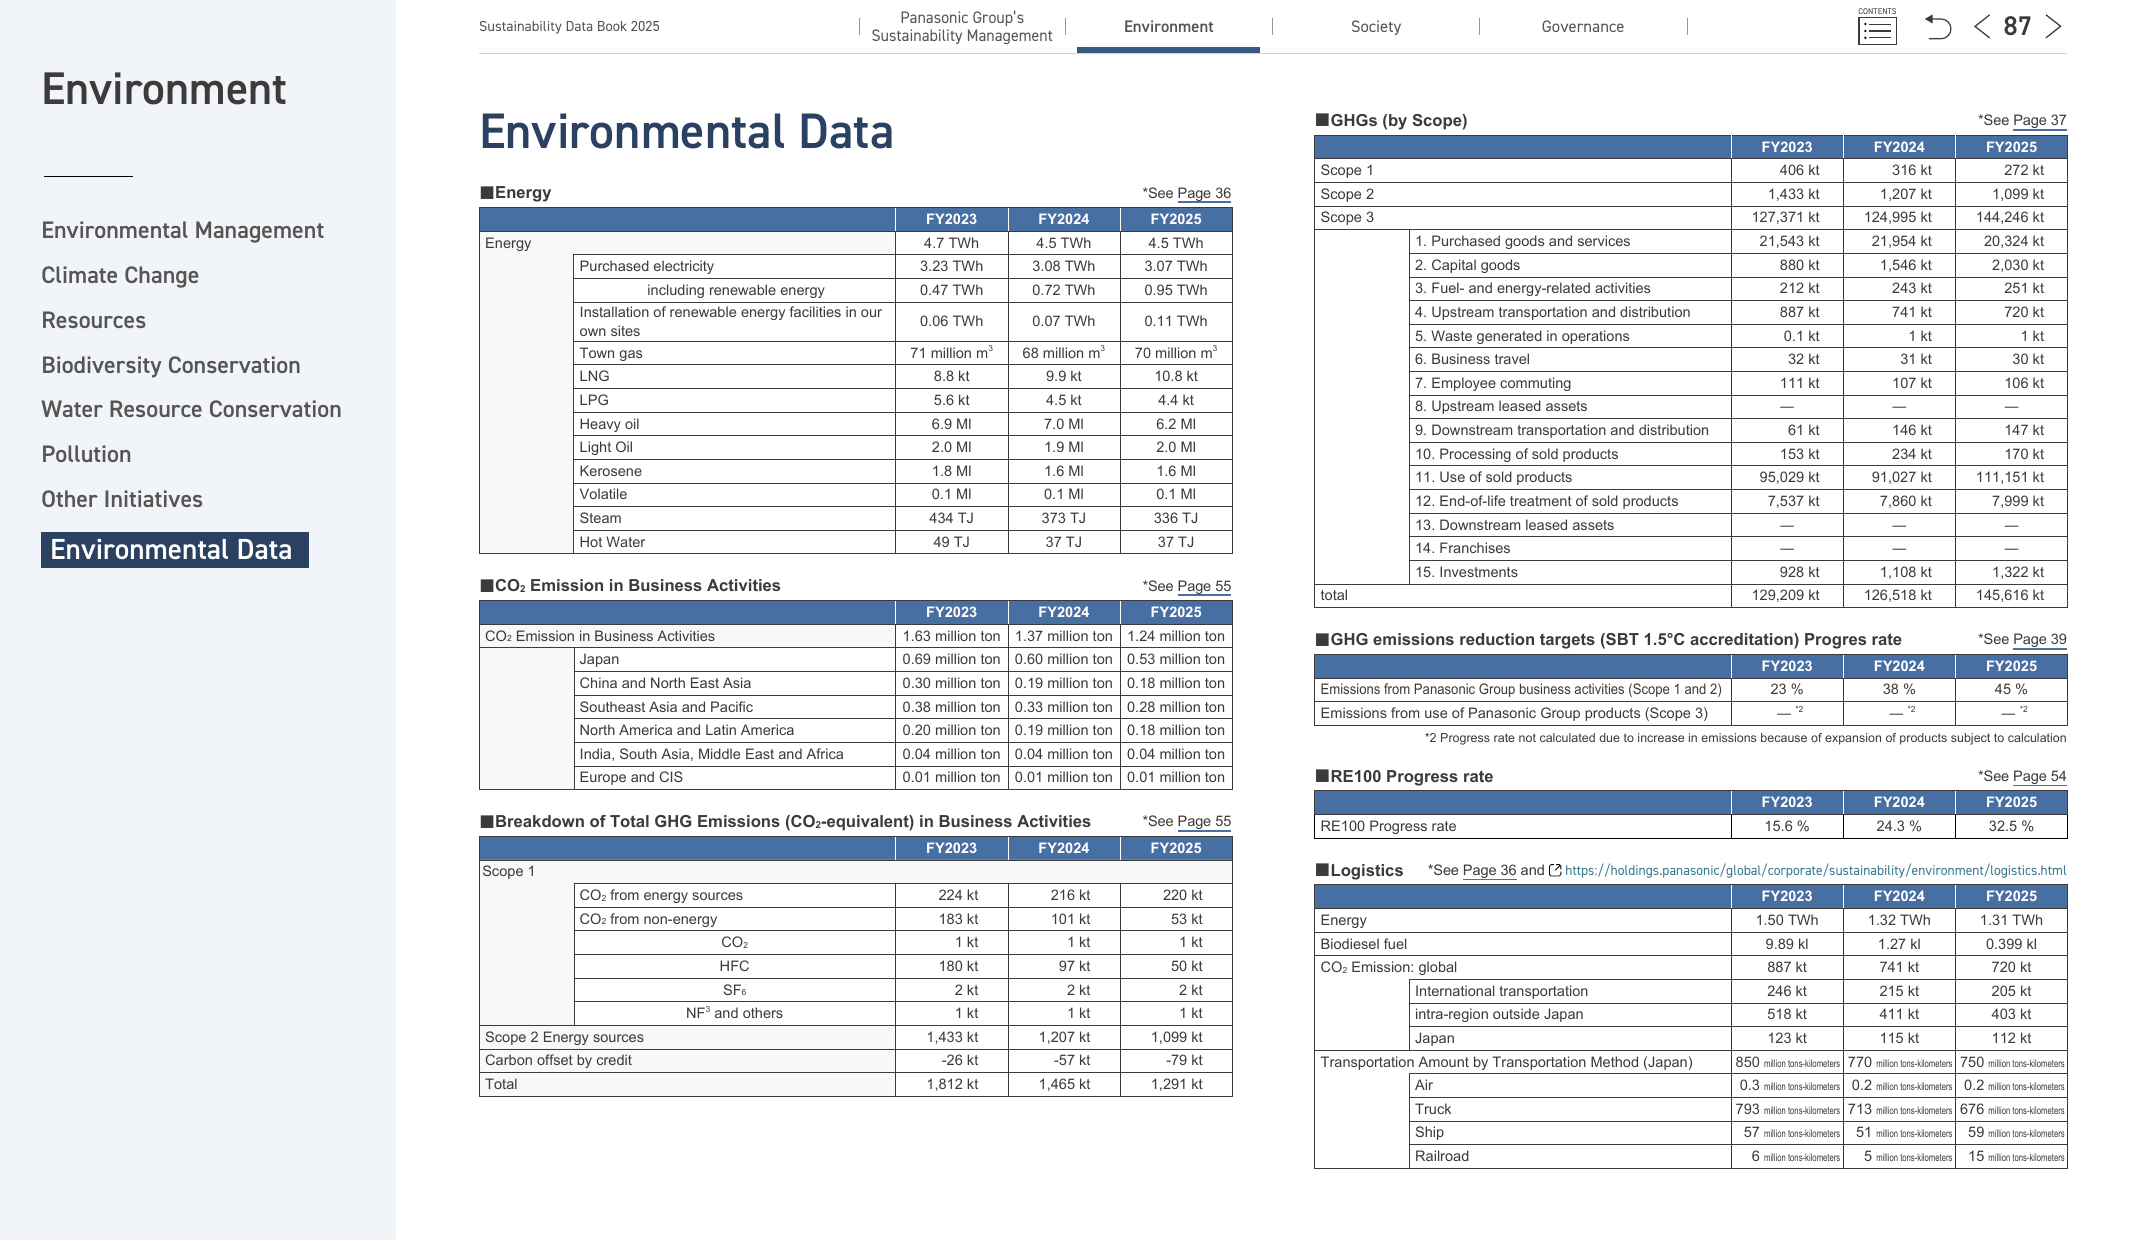Open the Society tab

pos(1375,27)
